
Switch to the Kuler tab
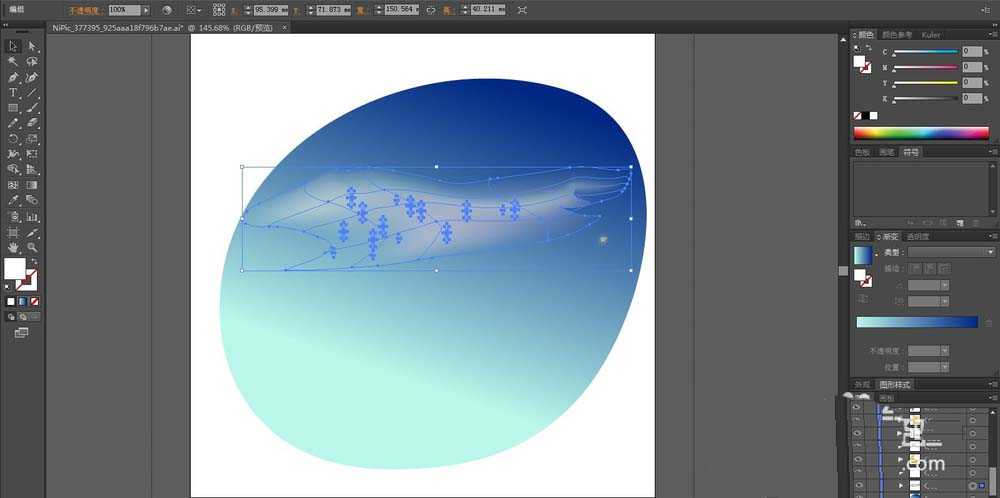point(931,35)
